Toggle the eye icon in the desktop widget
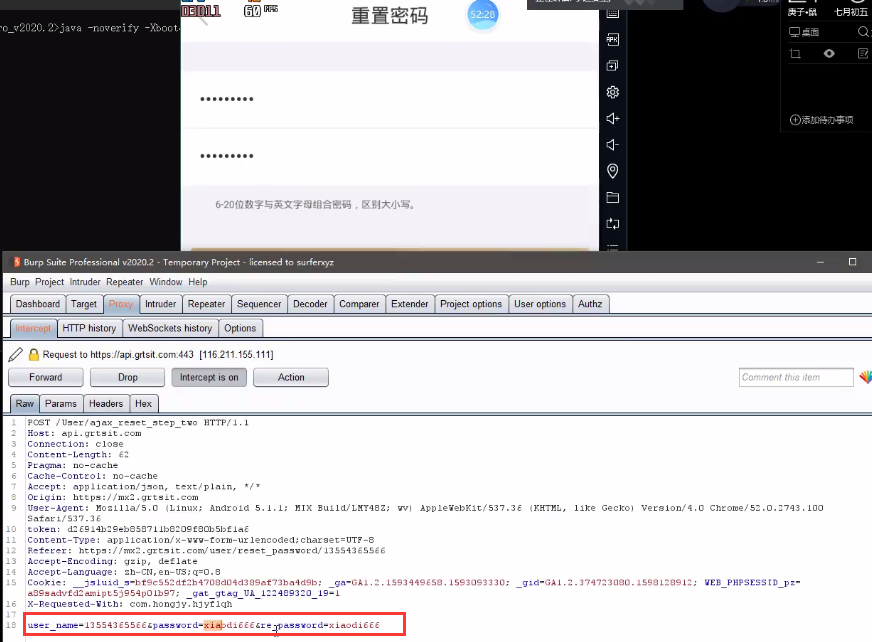 [x=829, y=54]
